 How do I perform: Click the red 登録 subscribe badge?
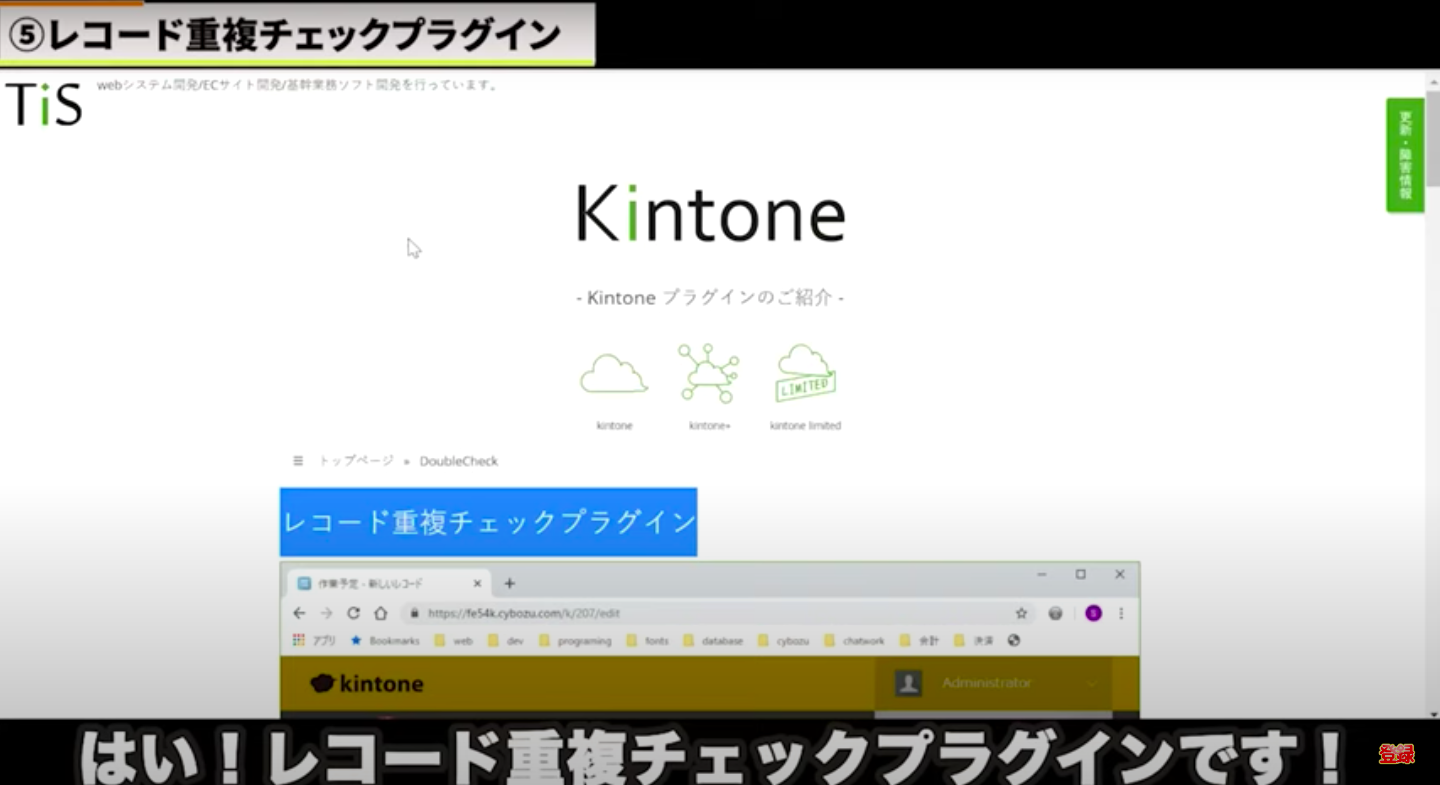tap(1397, 755)
